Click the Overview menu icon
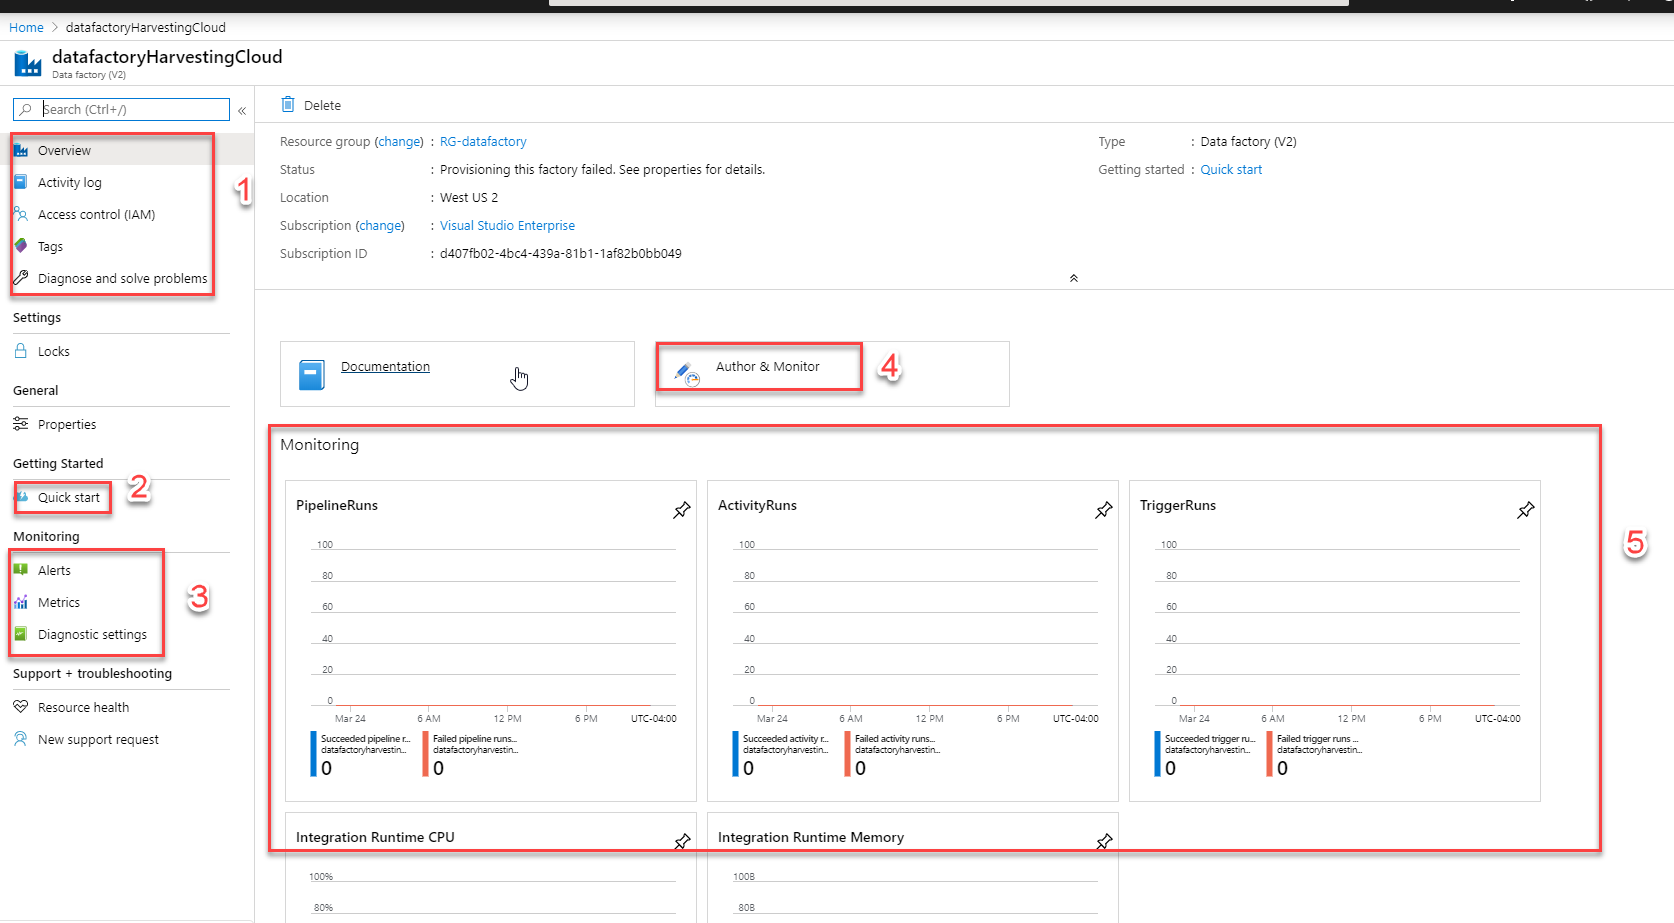The height and width of the screenshot is (923, 1674). 21,150
